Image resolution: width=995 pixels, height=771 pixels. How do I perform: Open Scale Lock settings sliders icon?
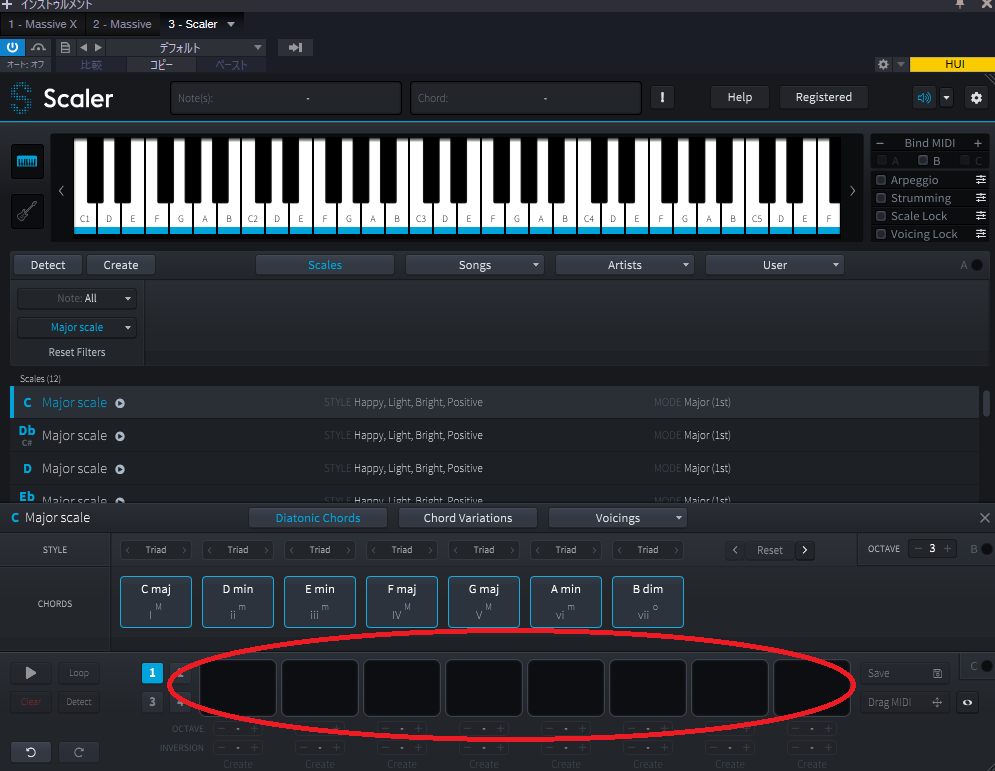tap(980, 216)
